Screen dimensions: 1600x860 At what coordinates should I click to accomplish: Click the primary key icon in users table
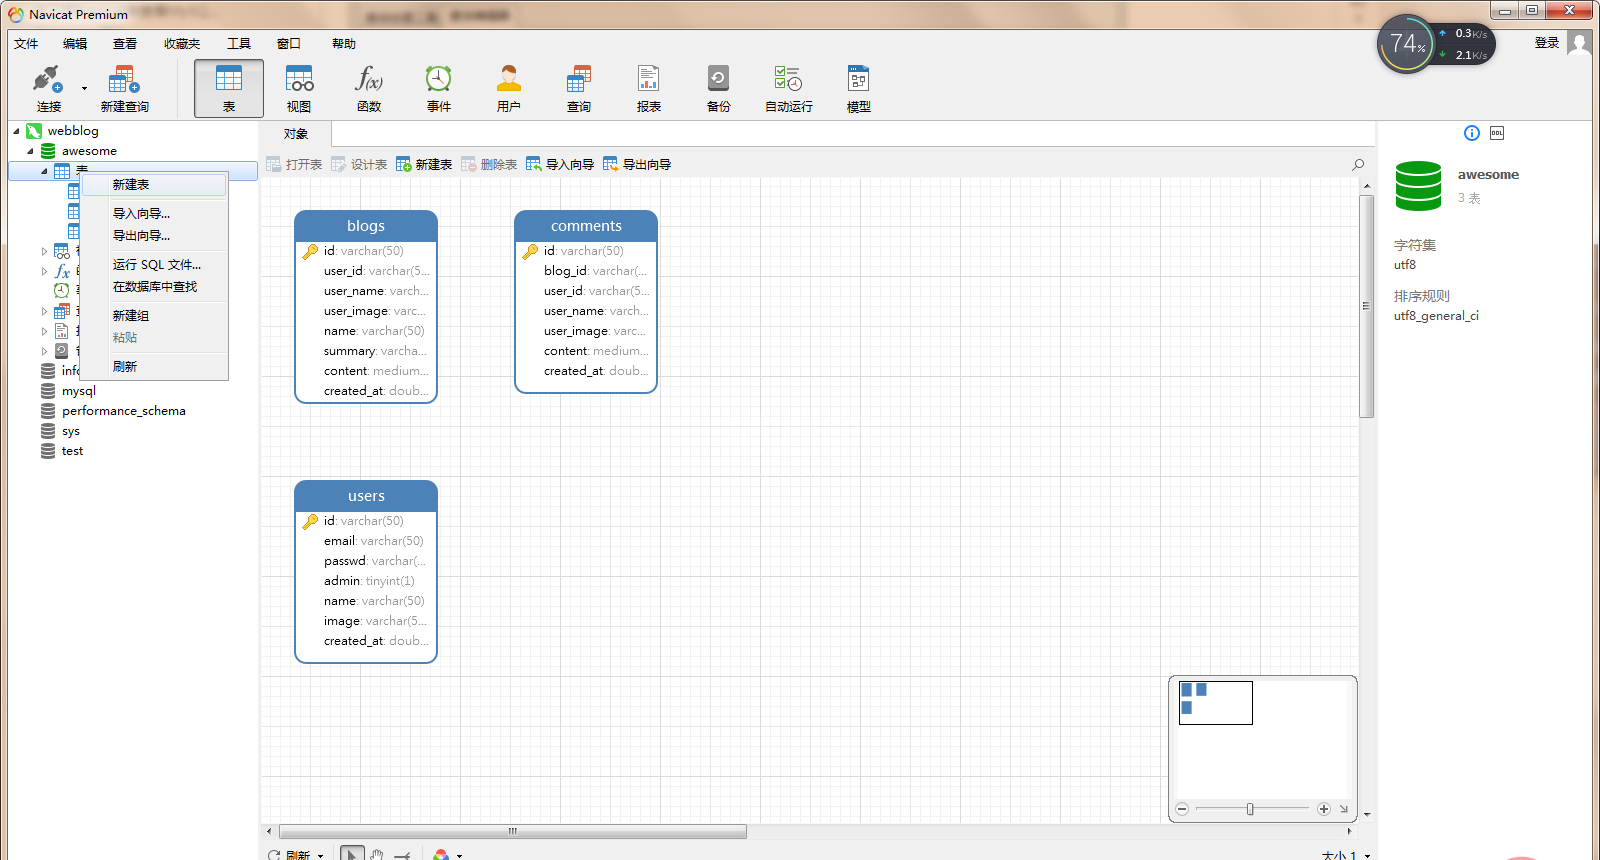pos(310,521)
